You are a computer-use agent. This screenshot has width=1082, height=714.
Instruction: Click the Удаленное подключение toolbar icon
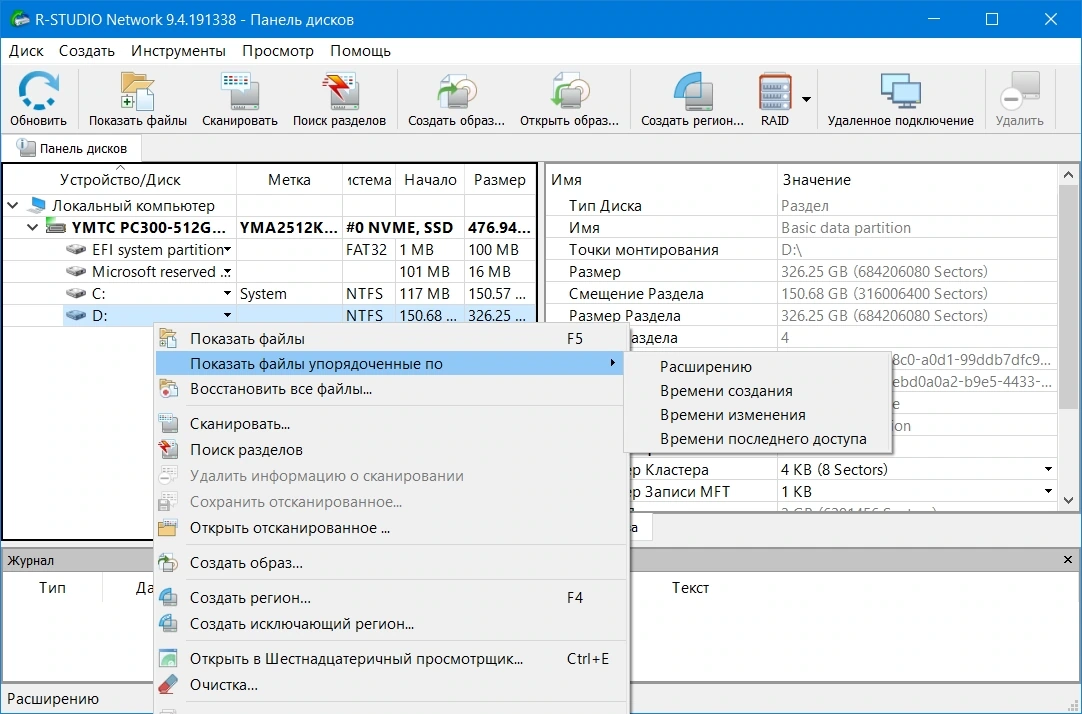pos(901,91)
